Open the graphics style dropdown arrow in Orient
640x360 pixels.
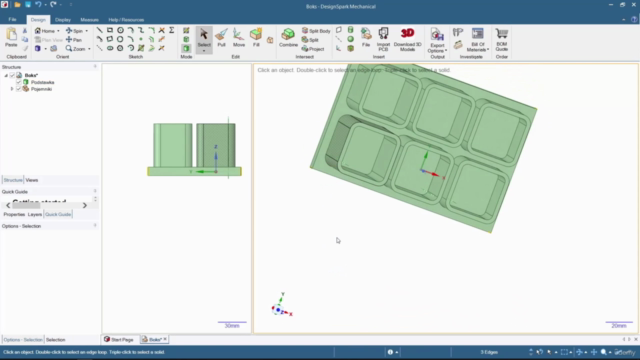[x=45, y=49]
